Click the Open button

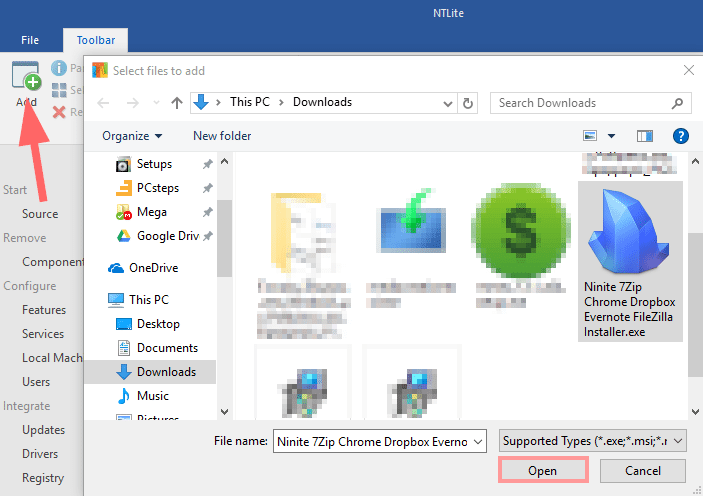[x=543, y=470]
